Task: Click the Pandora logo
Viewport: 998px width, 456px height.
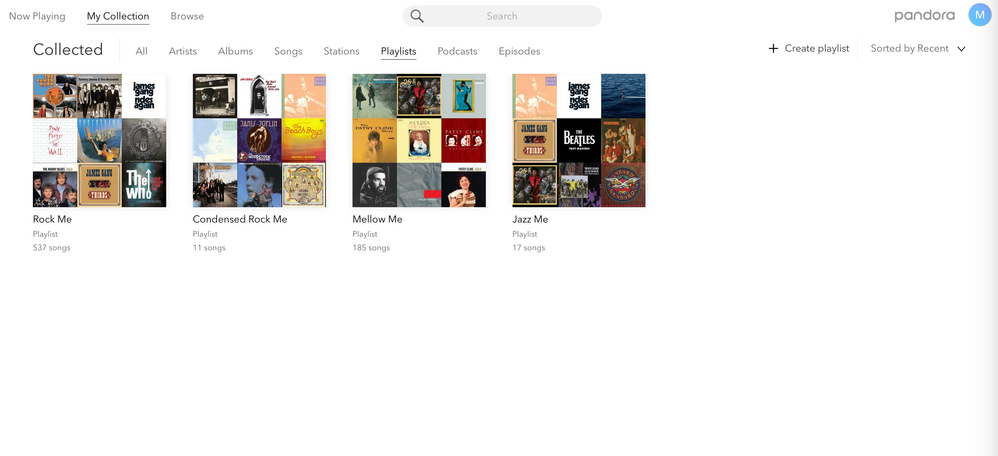Action: [x=924, y=16]
